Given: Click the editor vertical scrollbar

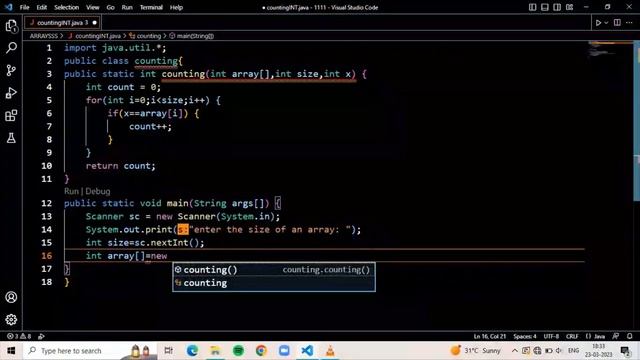Looking at the screenshot, I should (x=637, y=122).
